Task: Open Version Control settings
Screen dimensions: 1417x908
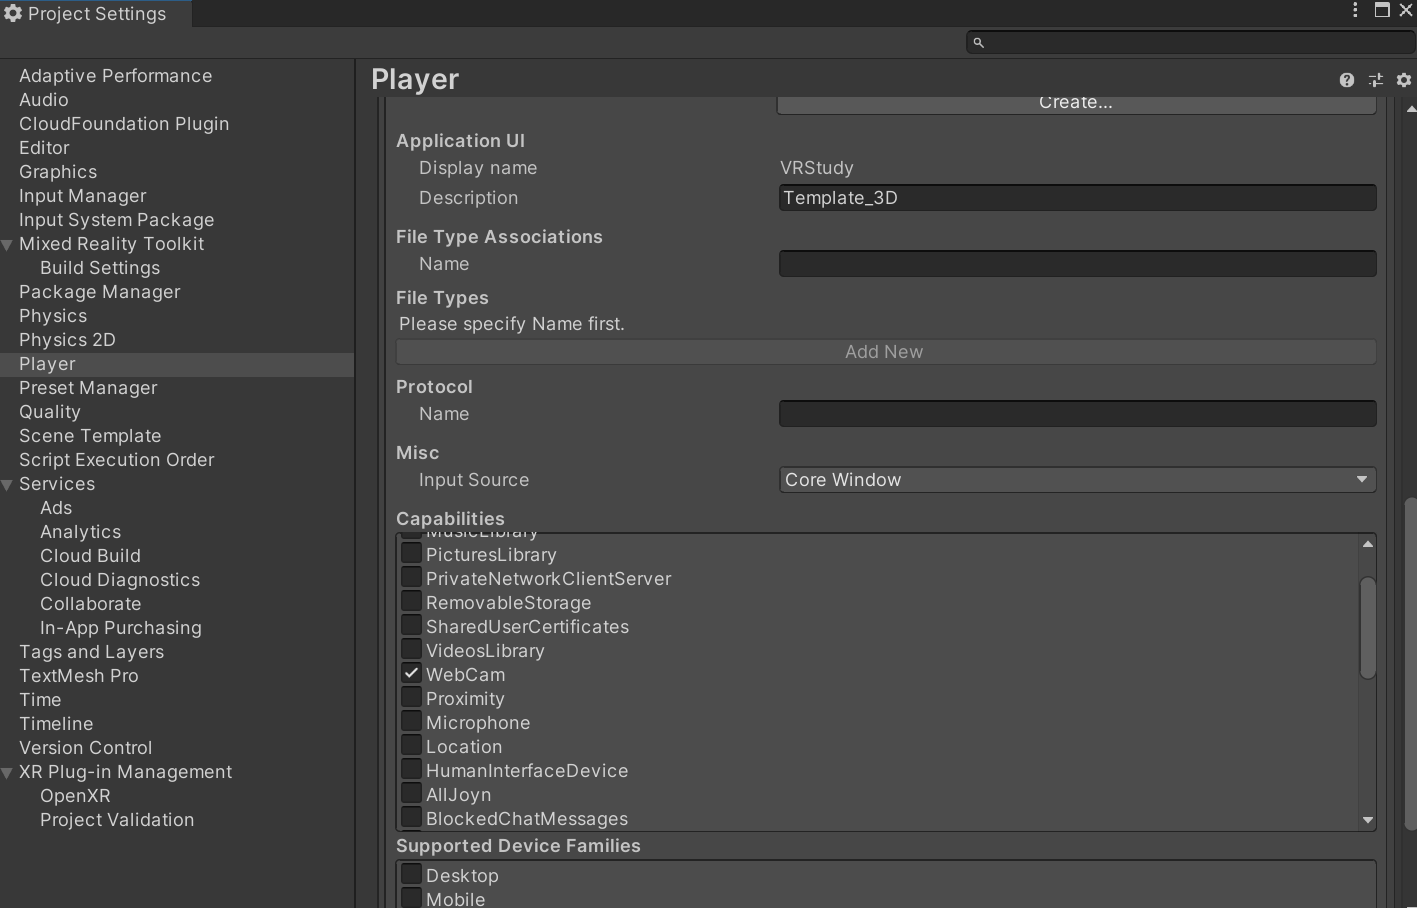Action: [x=86, y=748]
